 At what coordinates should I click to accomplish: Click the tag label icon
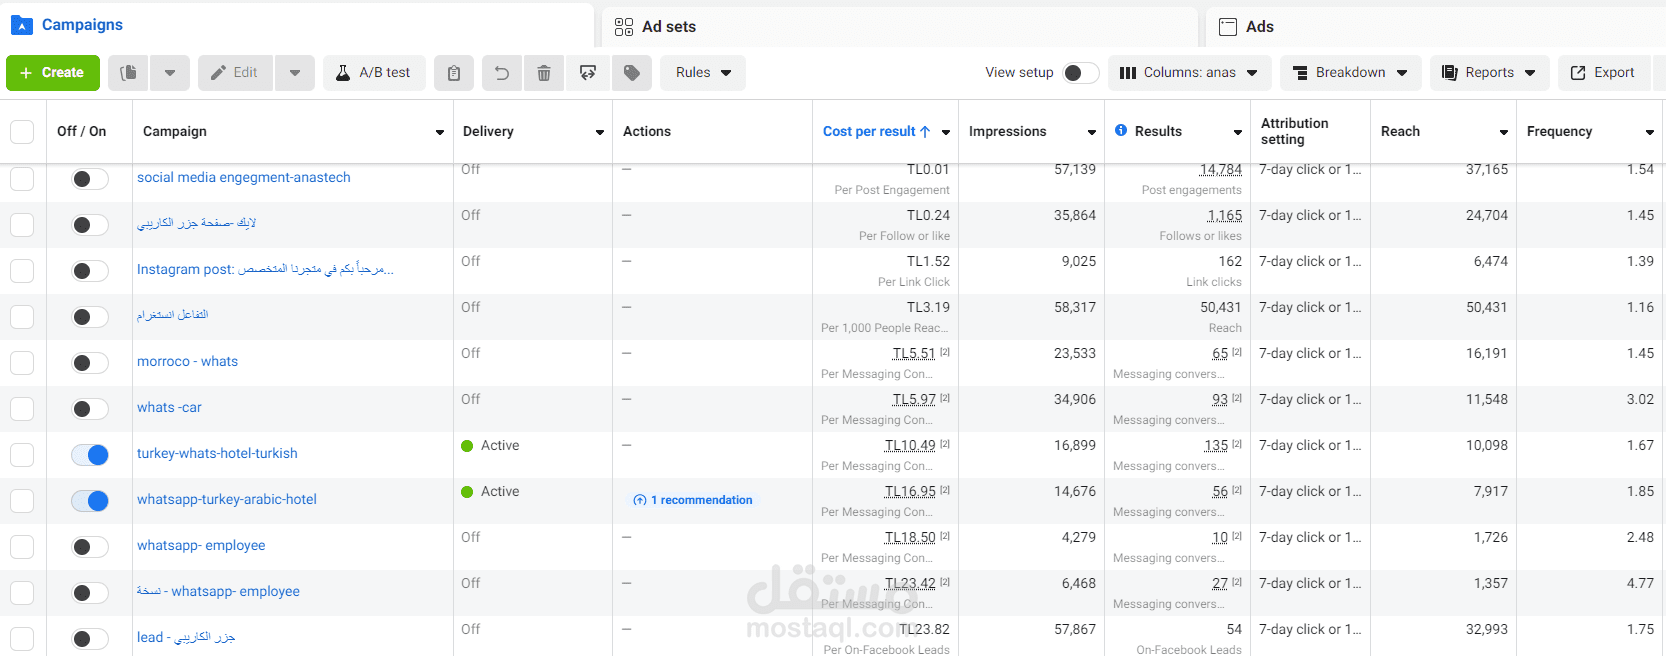tap(632, 73)
